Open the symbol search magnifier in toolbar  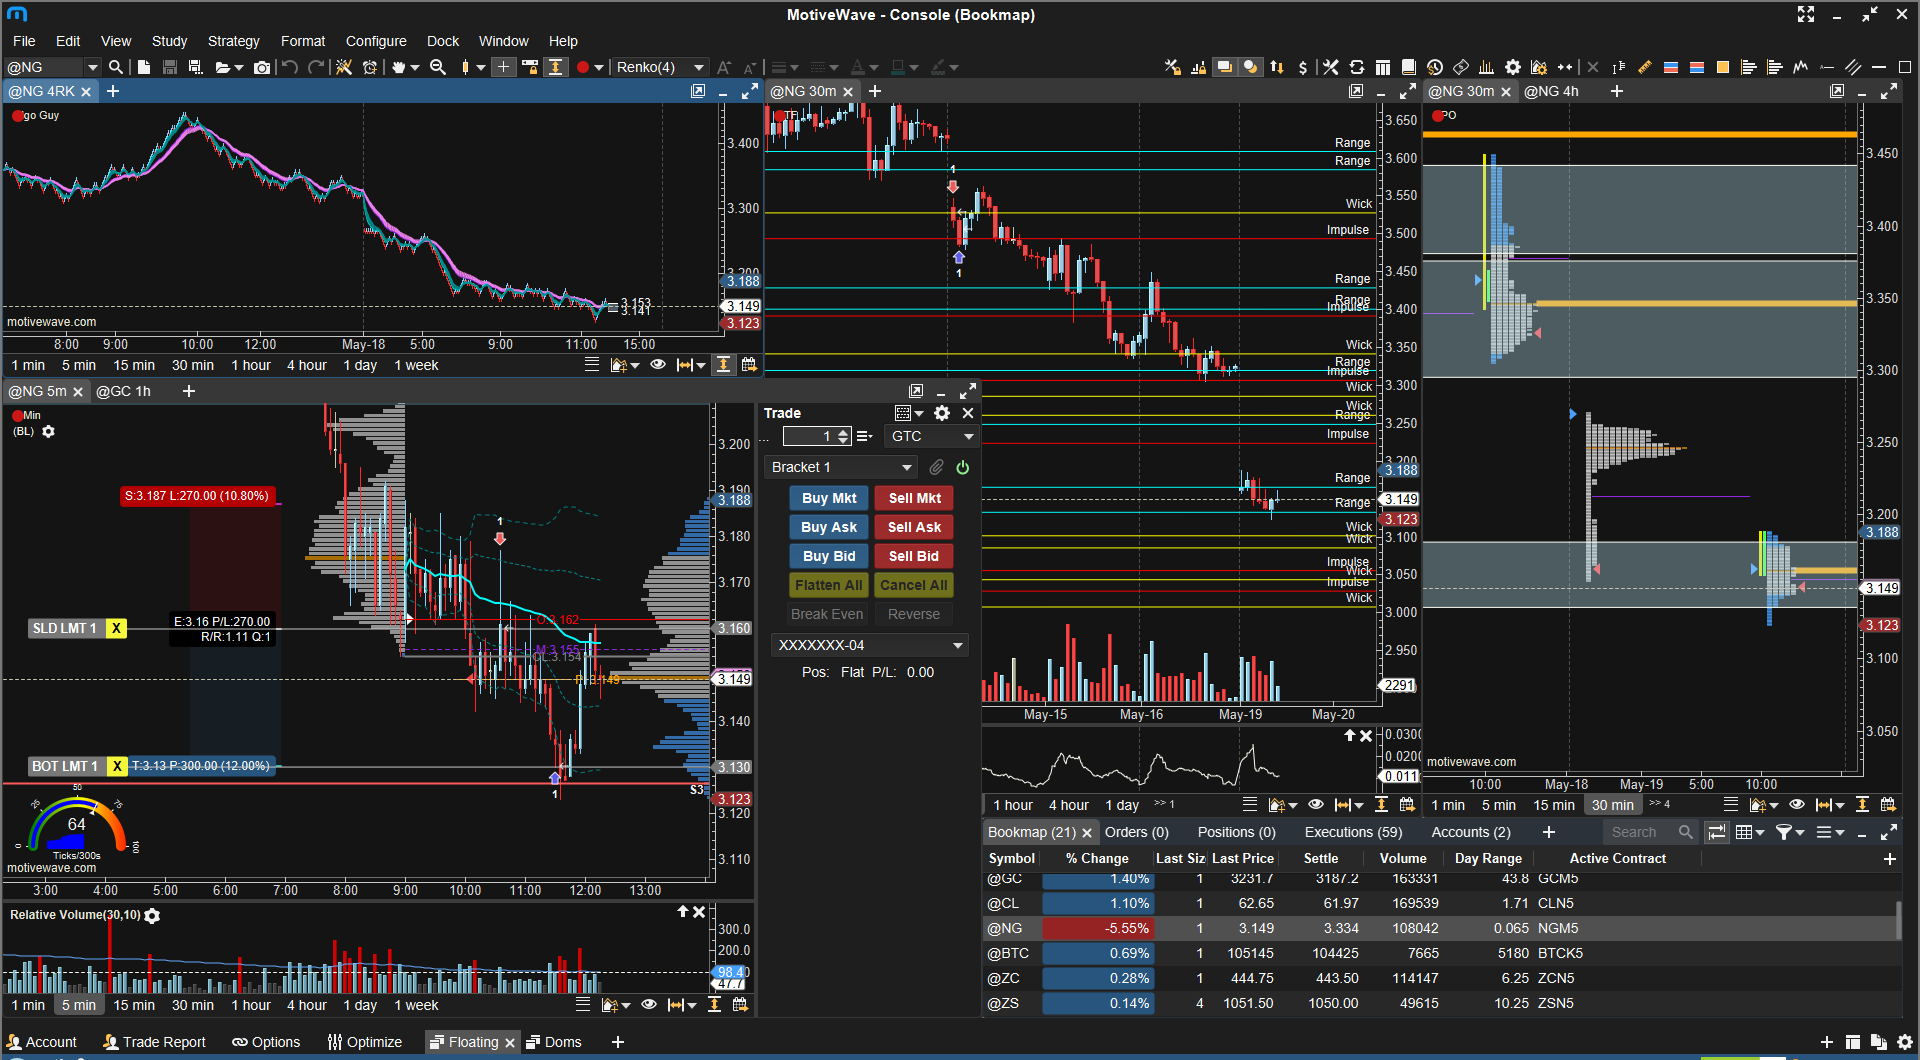(x=116, y=67)
